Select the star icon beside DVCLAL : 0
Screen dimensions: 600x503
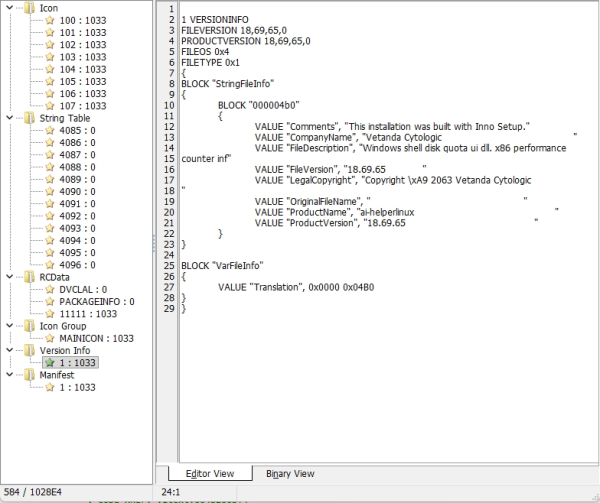(50, 289)
